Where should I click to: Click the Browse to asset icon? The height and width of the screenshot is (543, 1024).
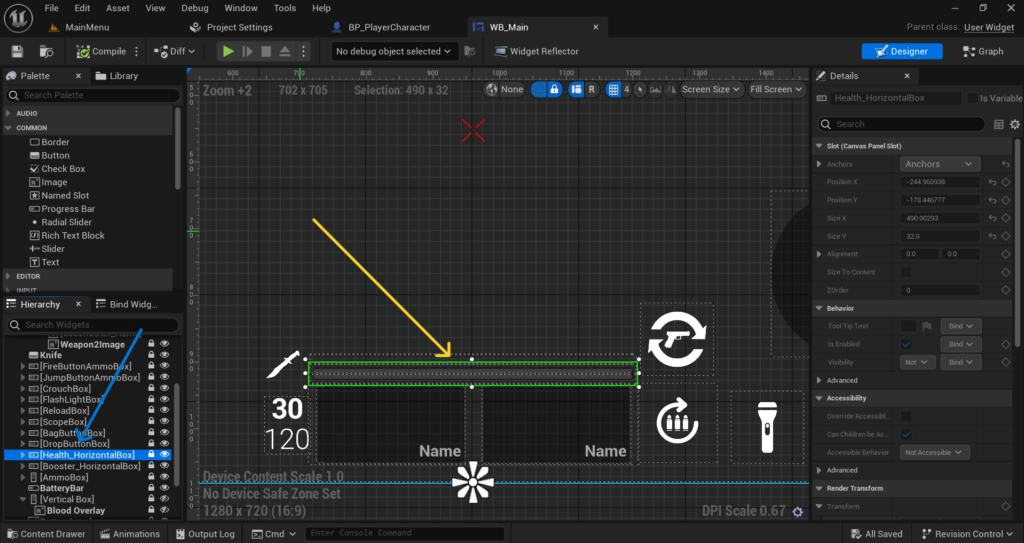(x=46, y=52)
